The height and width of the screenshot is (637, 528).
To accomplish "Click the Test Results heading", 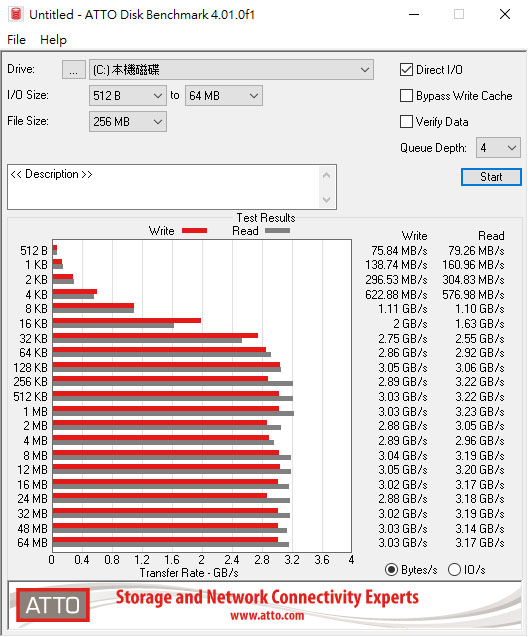I will (x=266, y=218).
